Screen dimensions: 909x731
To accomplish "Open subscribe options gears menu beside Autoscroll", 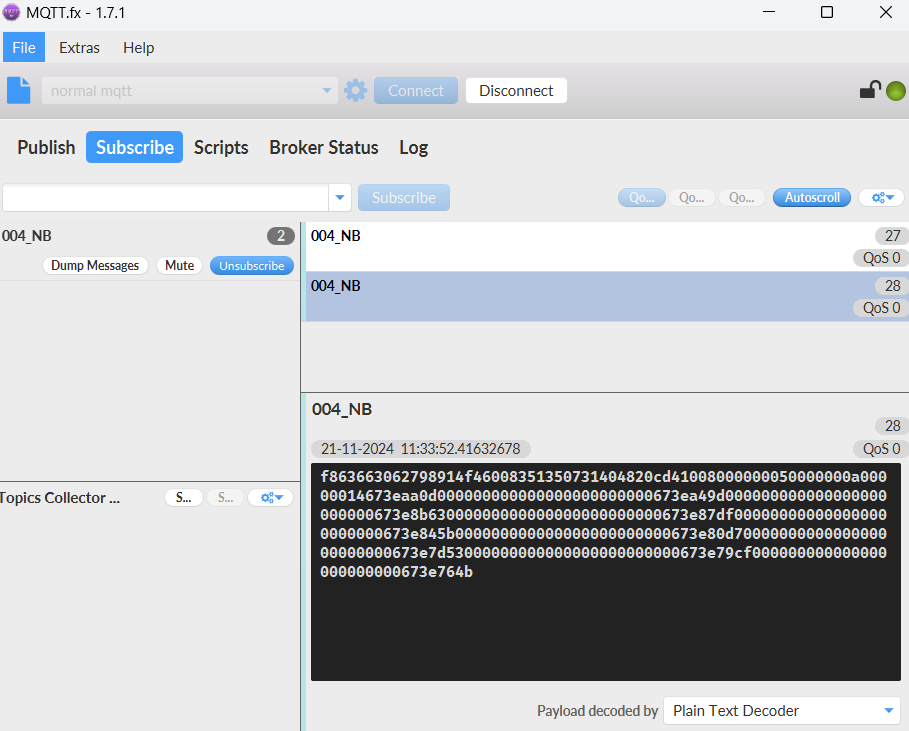I will (882, 198).
